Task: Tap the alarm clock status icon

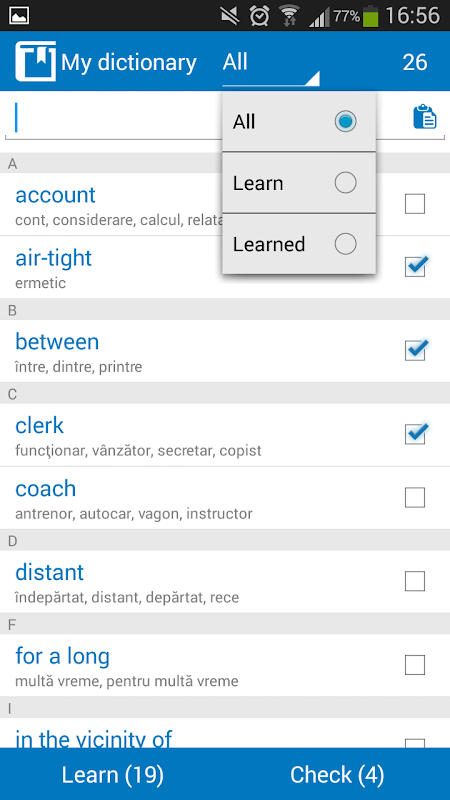Action: pos(260,15)
